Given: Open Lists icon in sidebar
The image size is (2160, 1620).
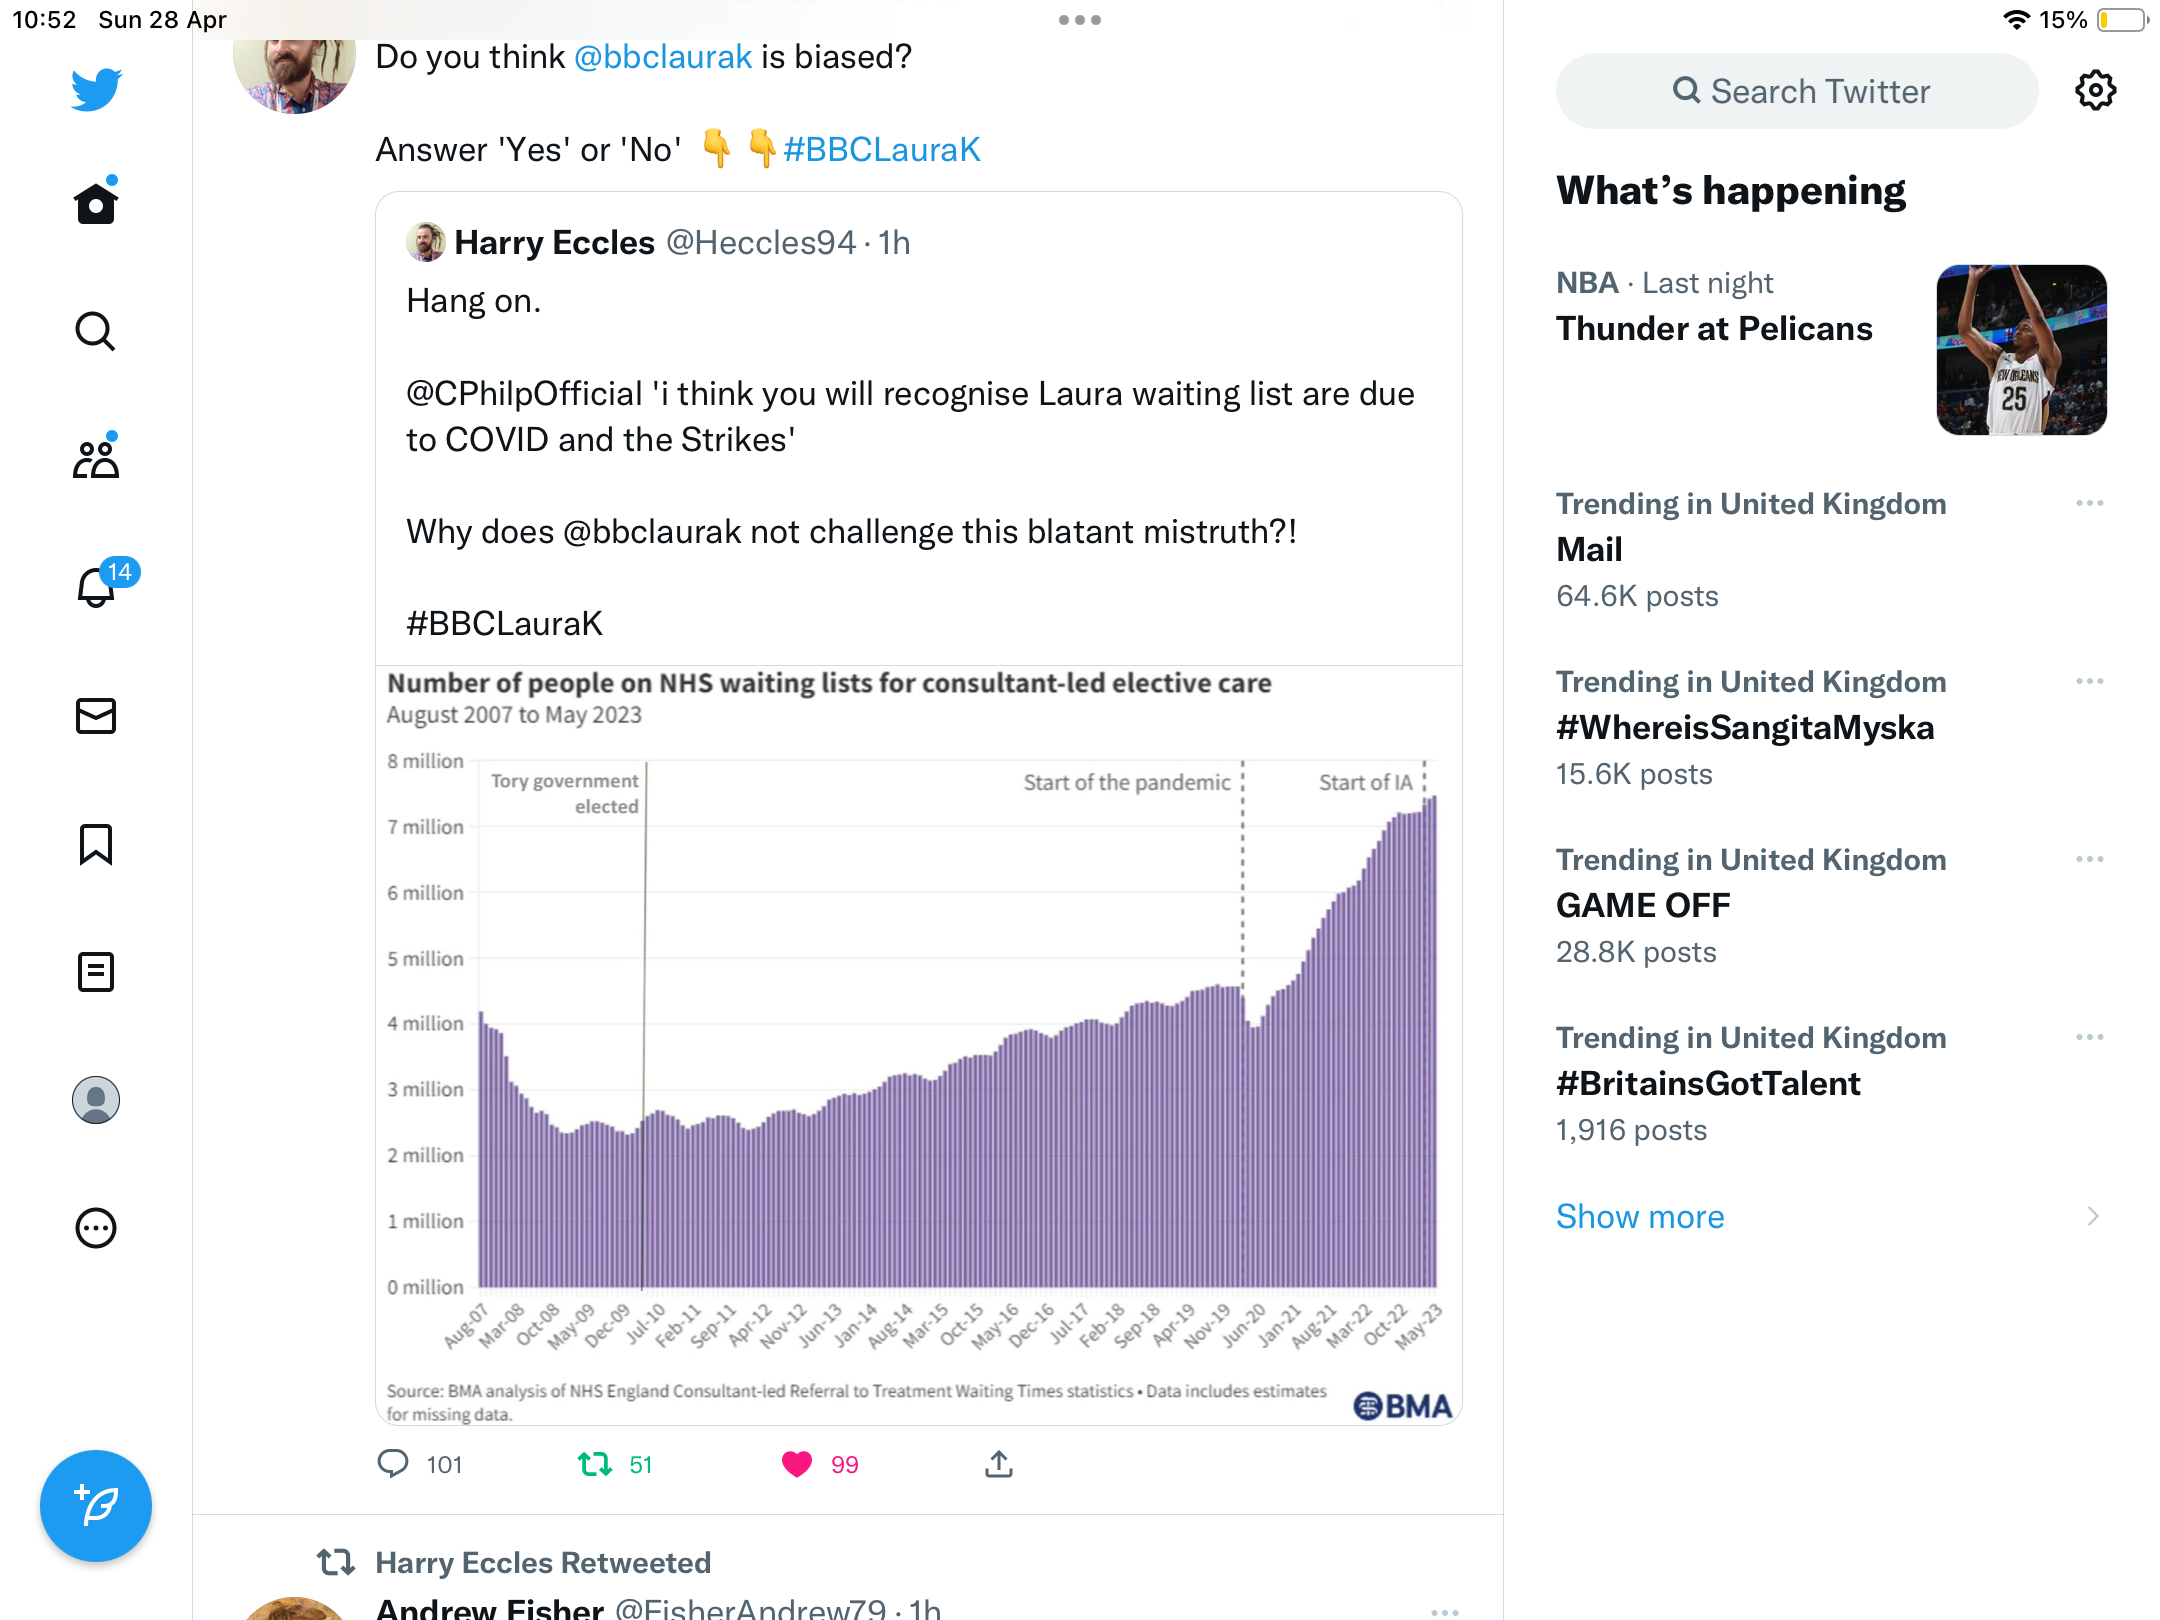Looking at the screenshot, I should click(96, 972).
